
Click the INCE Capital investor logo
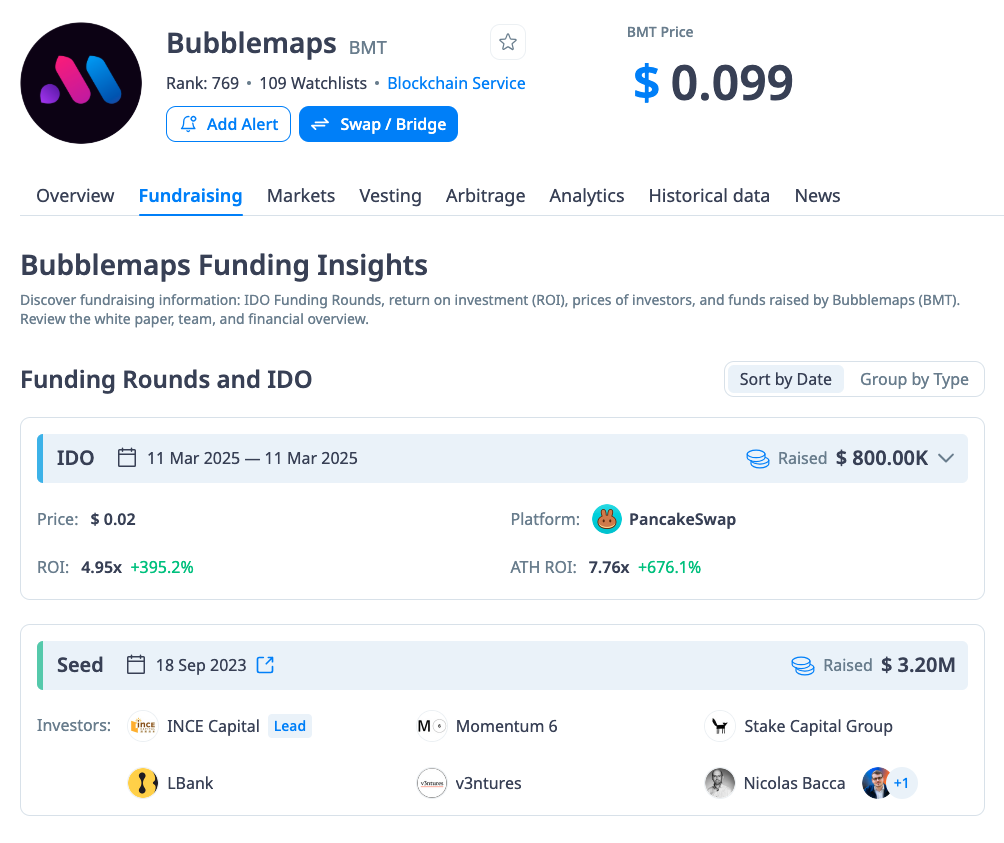tap(142, 726)
